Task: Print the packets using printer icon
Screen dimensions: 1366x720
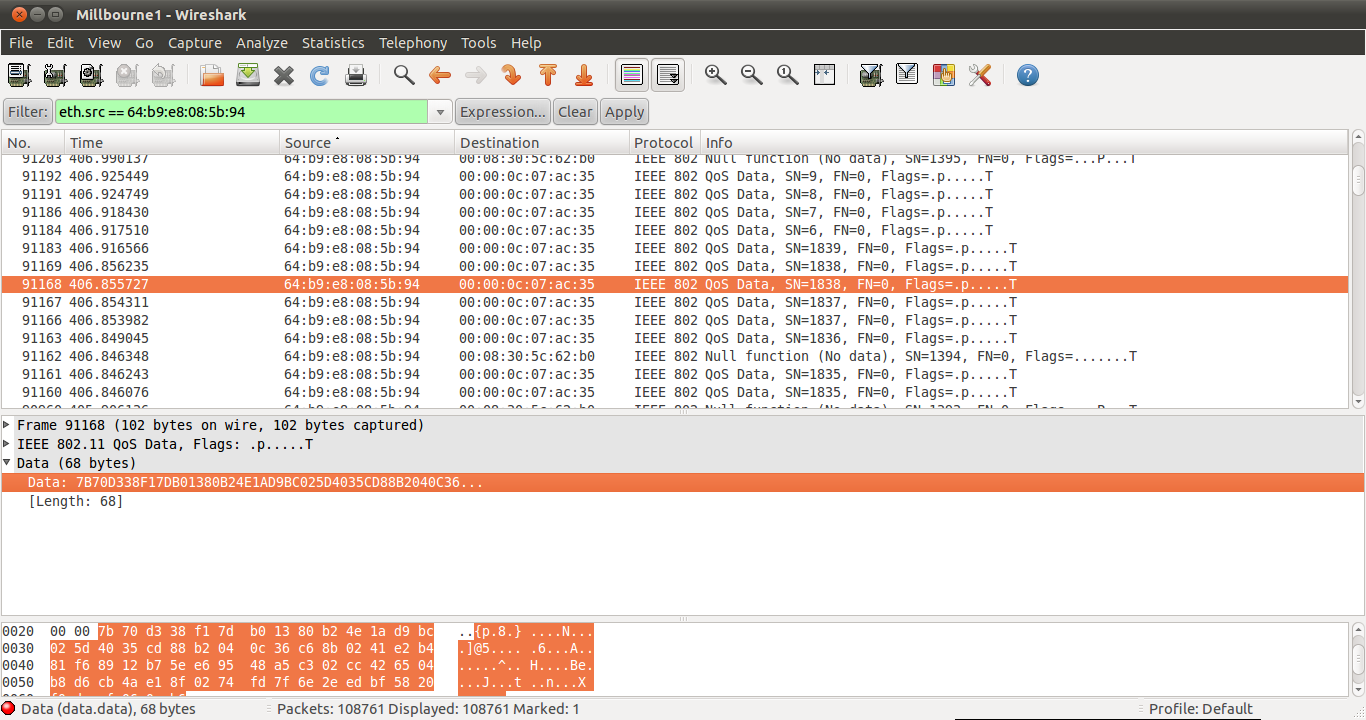Action: [356, 75]
